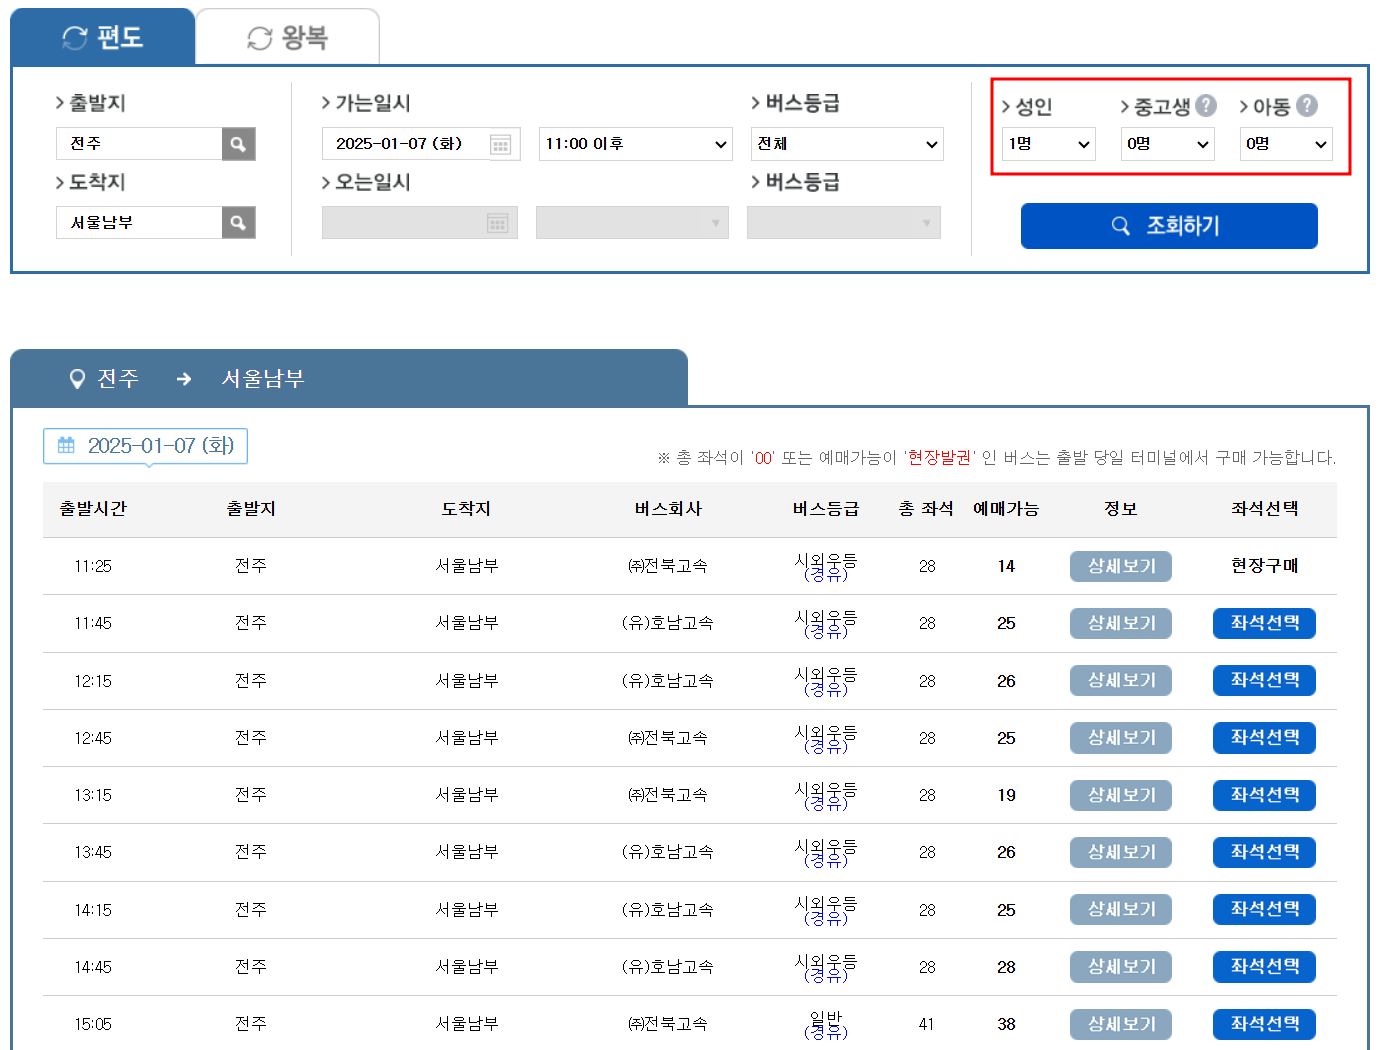This screenshot has width=1385, height=1050.
Task: Click the help icon next to 중고생
Action: pos(1206,105)
